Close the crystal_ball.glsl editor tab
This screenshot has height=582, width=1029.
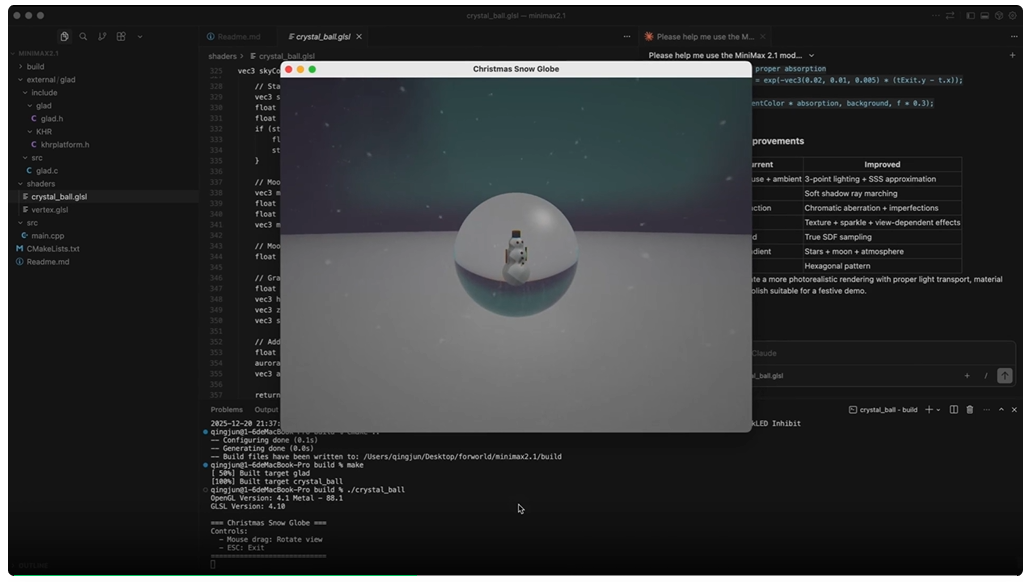pos(359,37)
